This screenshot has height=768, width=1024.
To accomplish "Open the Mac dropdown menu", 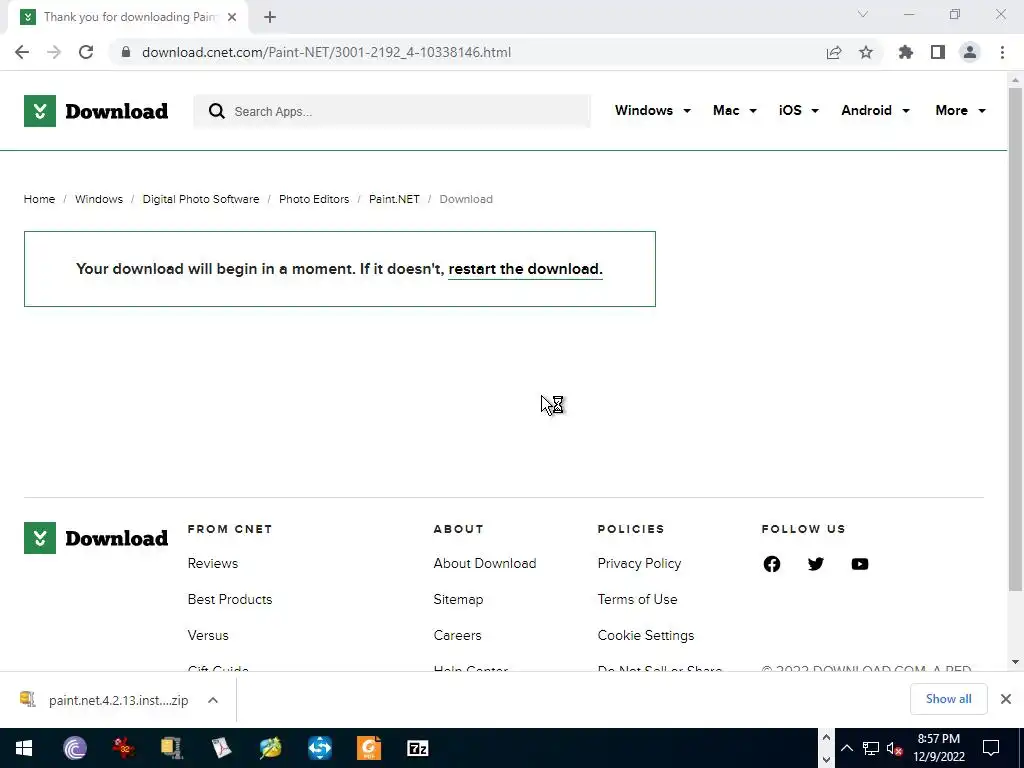I will point(735,110).
